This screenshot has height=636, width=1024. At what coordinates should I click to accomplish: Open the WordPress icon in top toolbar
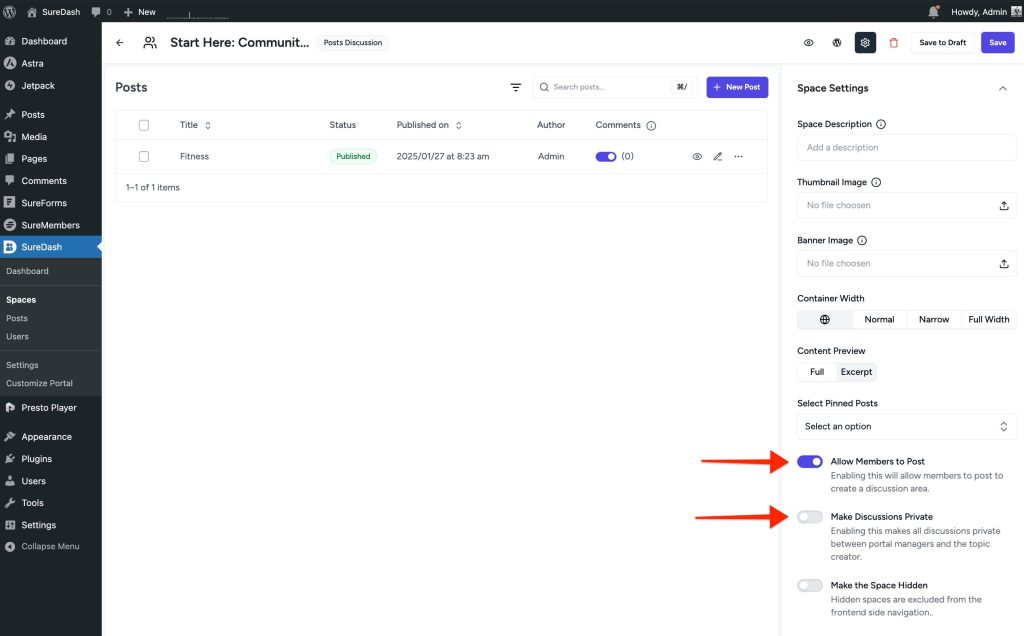[x=836, y=42]
